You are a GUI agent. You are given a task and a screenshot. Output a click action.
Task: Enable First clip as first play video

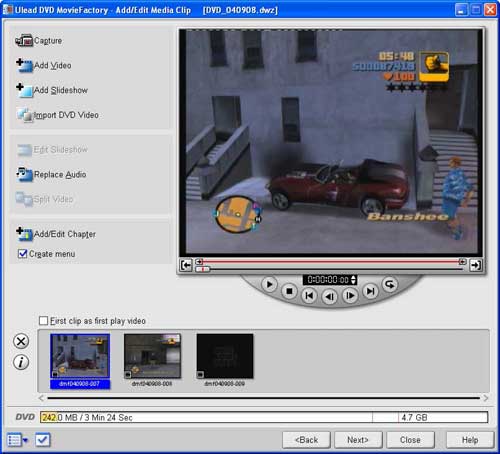[43, 321]
